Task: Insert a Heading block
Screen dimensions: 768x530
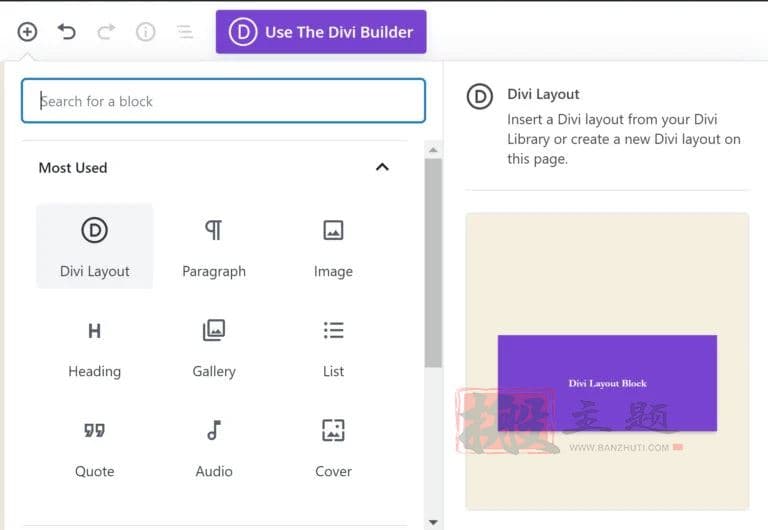Action: [x=95, y=347]
